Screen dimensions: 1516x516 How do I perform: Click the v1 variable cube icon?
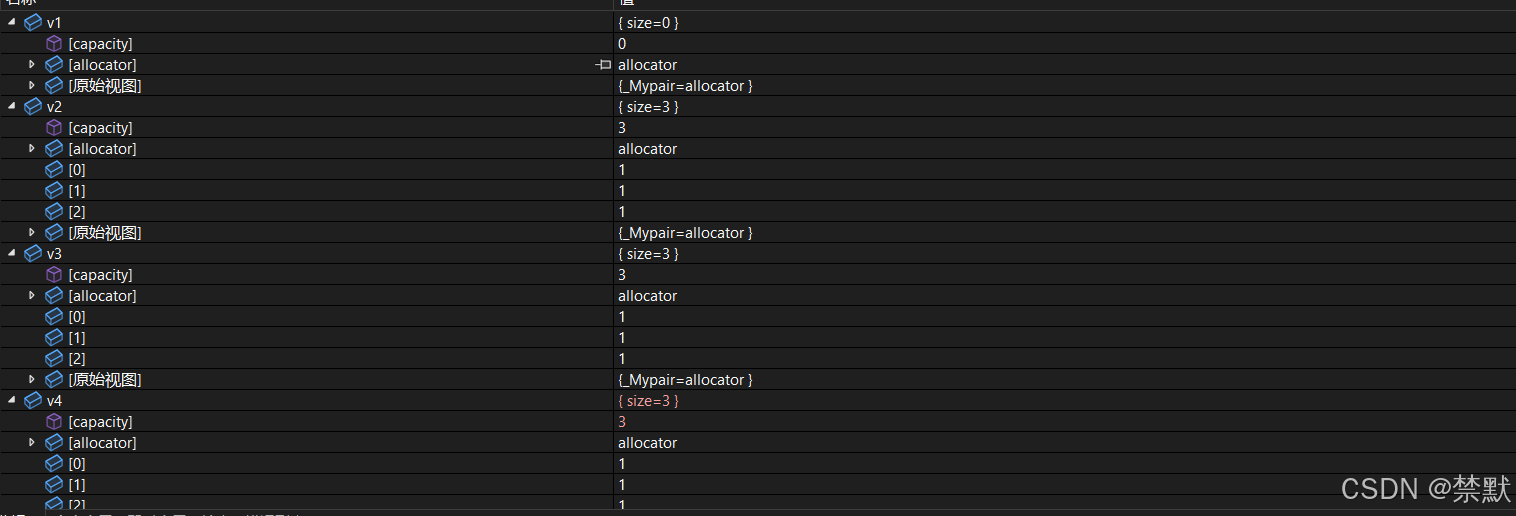[x=33, y=23]
